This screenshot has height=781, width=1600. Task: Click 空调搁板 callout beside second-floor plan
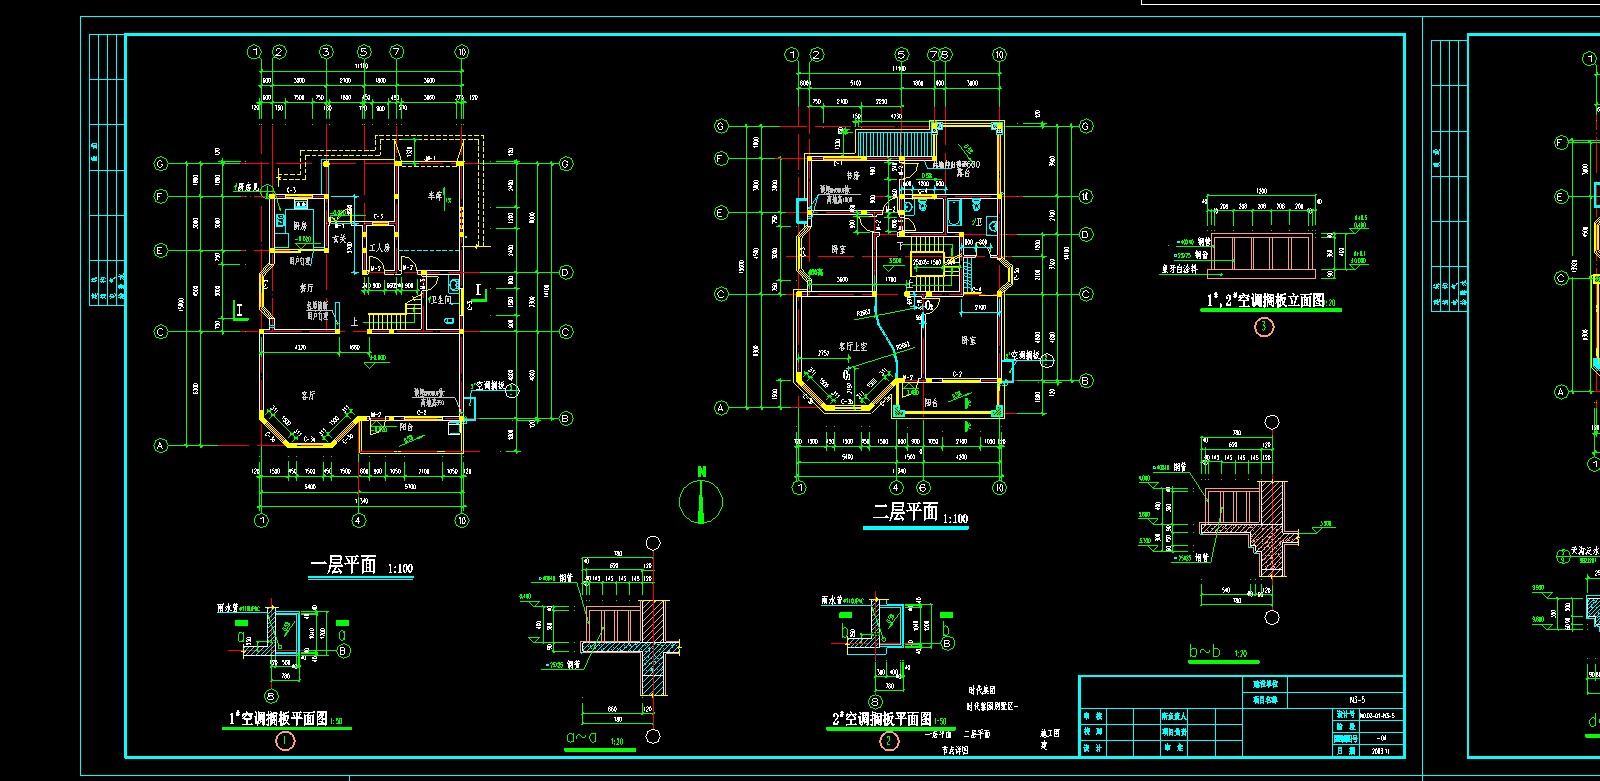(x=1025, y=354)
